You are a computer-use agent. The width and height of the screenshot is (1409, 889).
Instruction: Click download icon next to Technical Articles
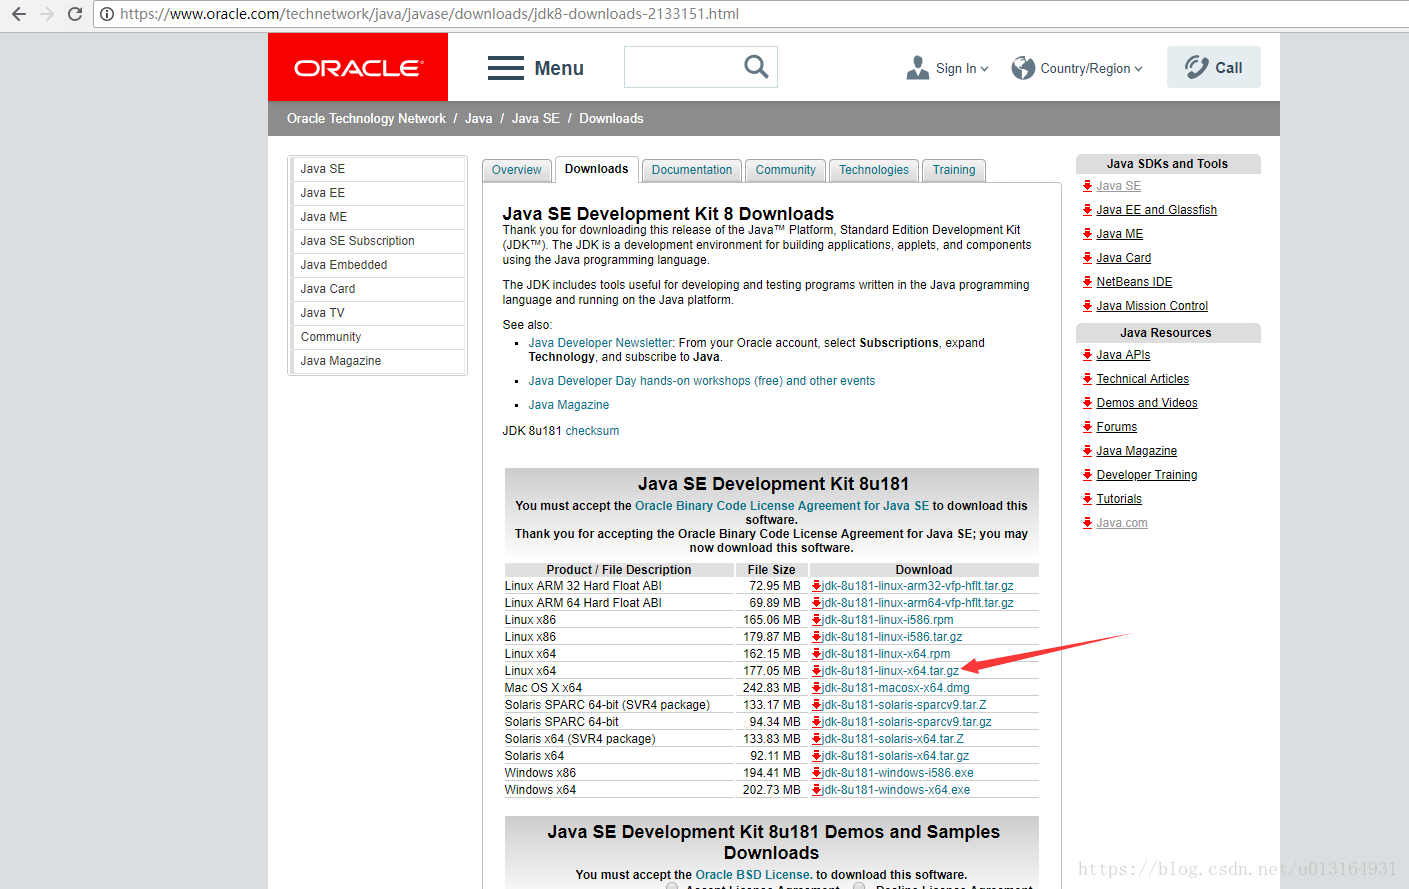point(1087,379)
